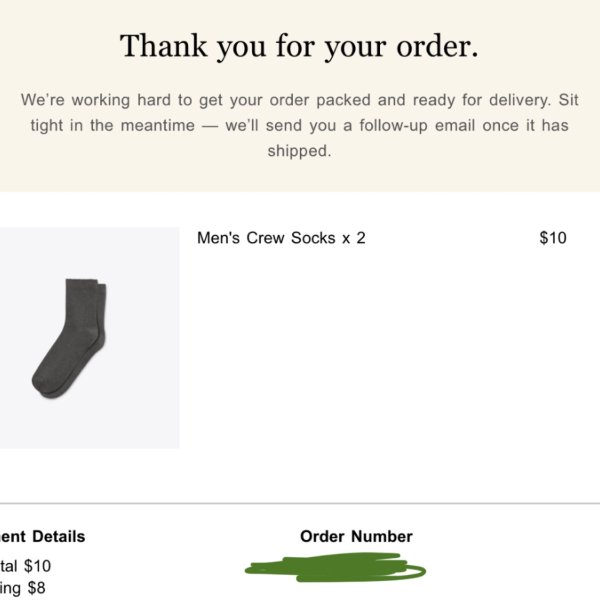Click the Order Number heading
Screen dimensions: 600x600
pyautogui.click(x=356, y=536)
